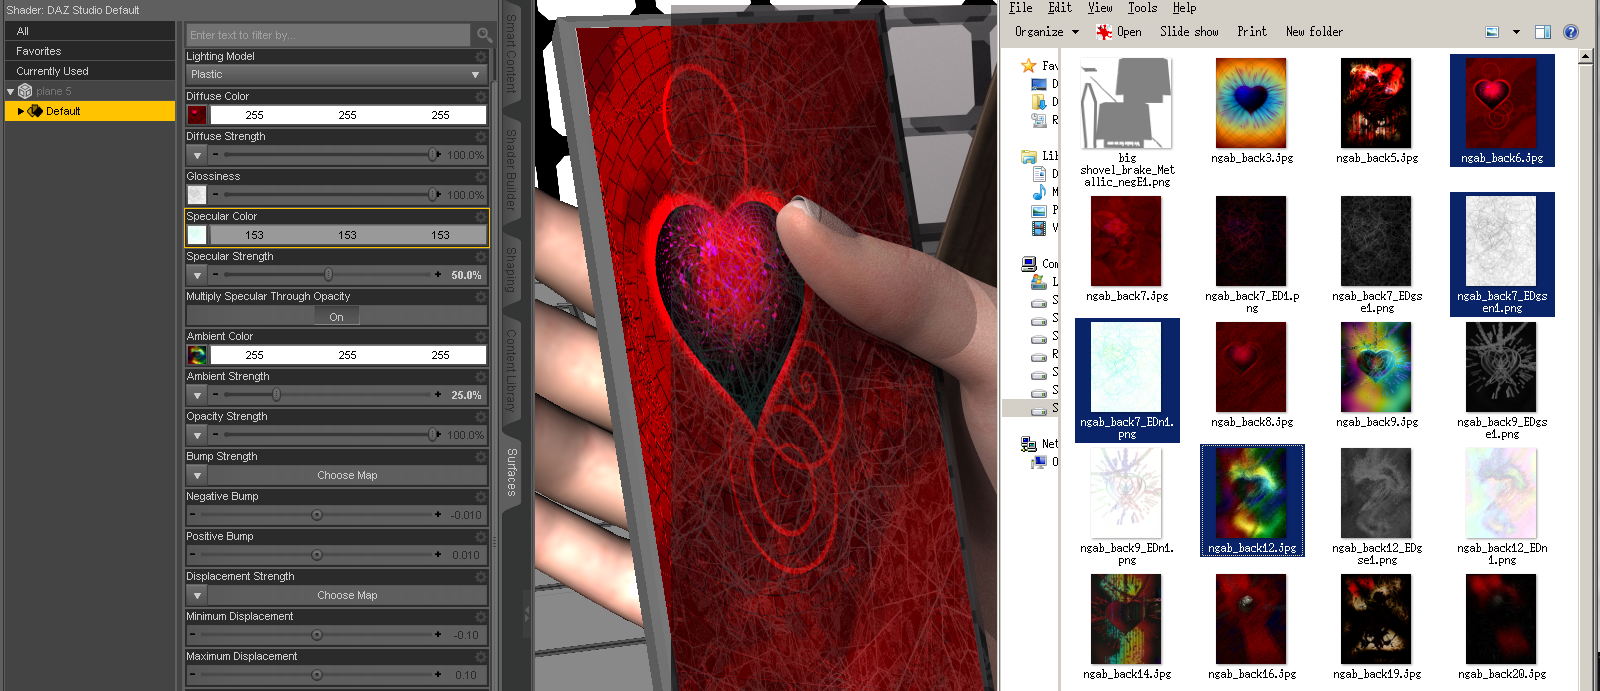
Task: Click the Network icon in Explorer sidebar
Action: [x=1028, y=444]
